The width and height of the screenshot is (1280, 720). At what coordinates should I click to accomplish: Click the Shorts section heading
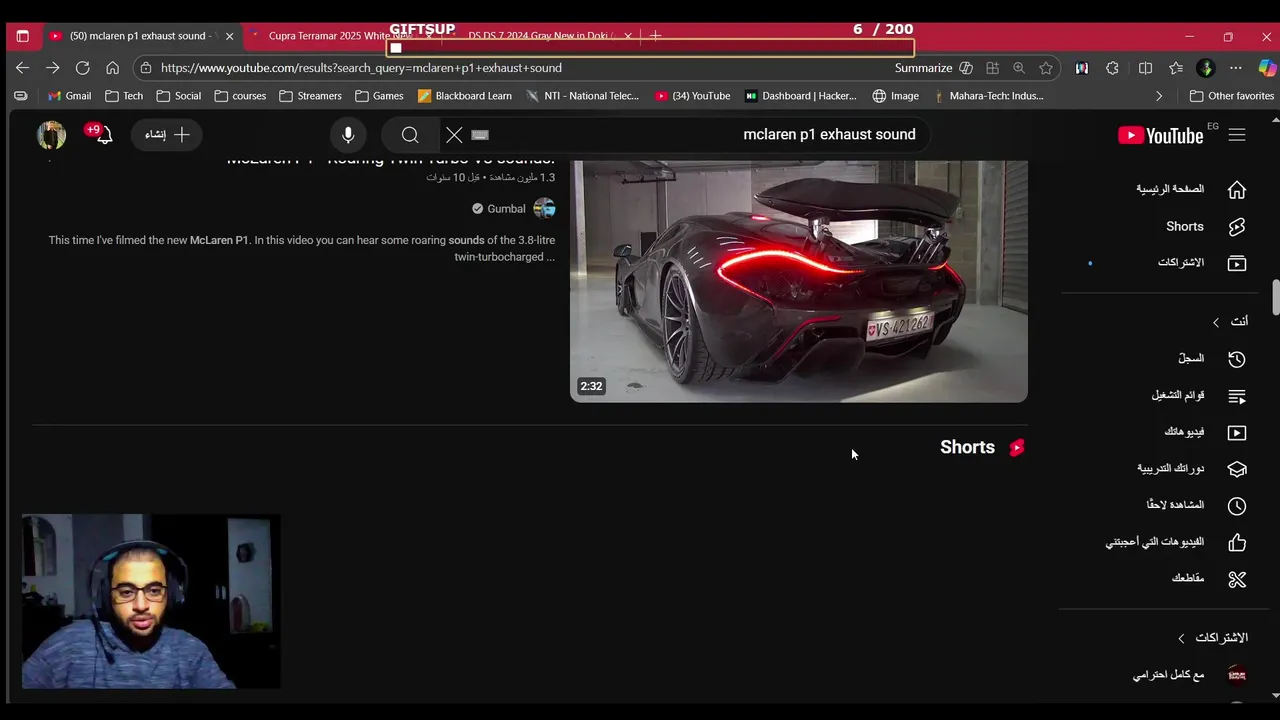[x=967, y=447]
